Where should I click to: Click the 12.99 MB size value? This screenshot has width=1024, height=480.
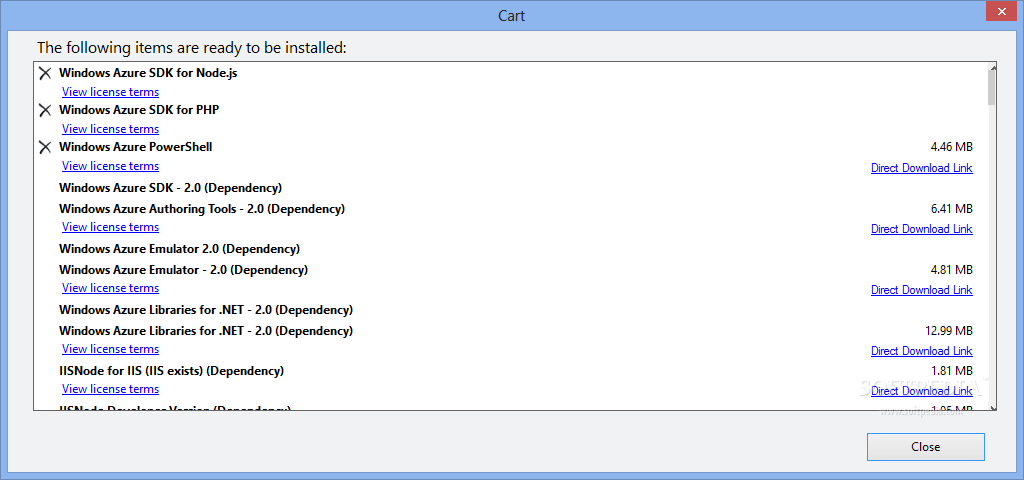(x=949, y=330)
